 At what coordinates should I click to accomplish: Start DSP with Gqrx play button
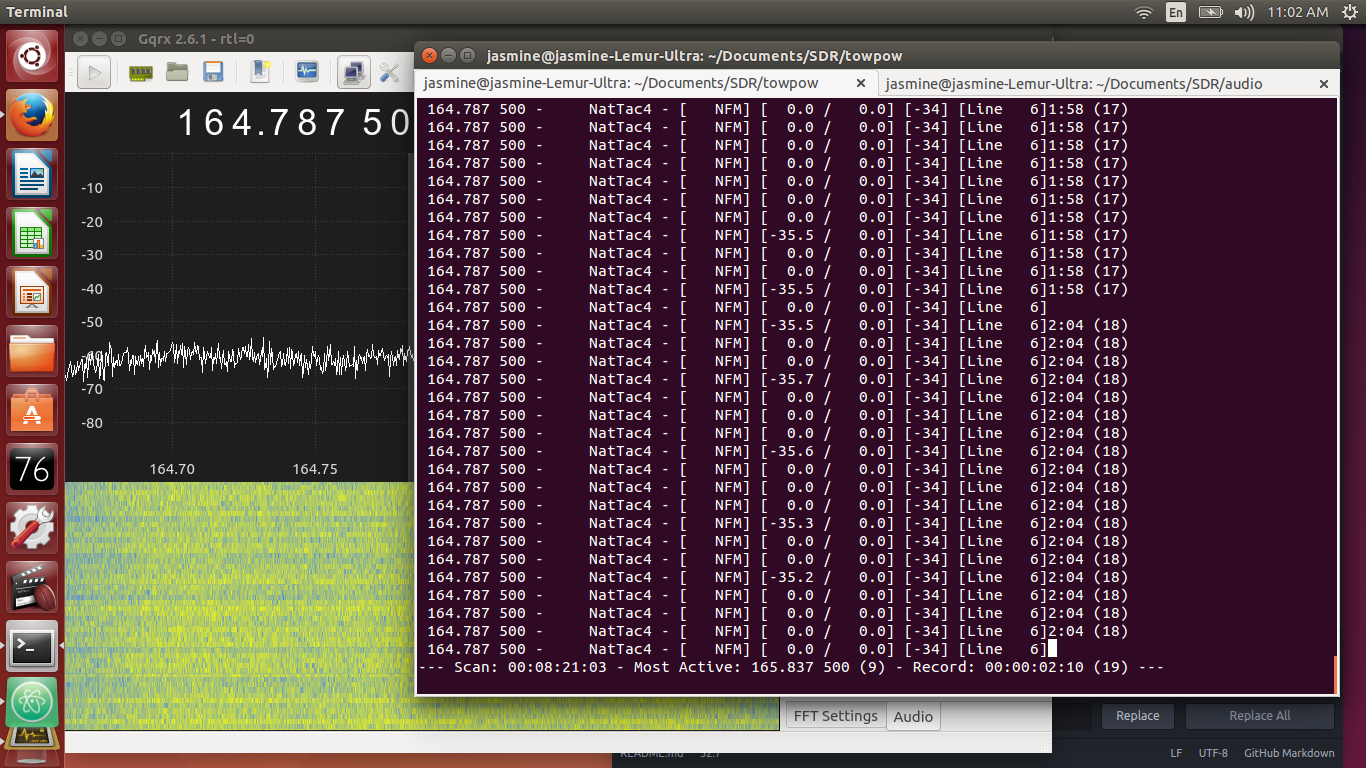tap(94, 72)
